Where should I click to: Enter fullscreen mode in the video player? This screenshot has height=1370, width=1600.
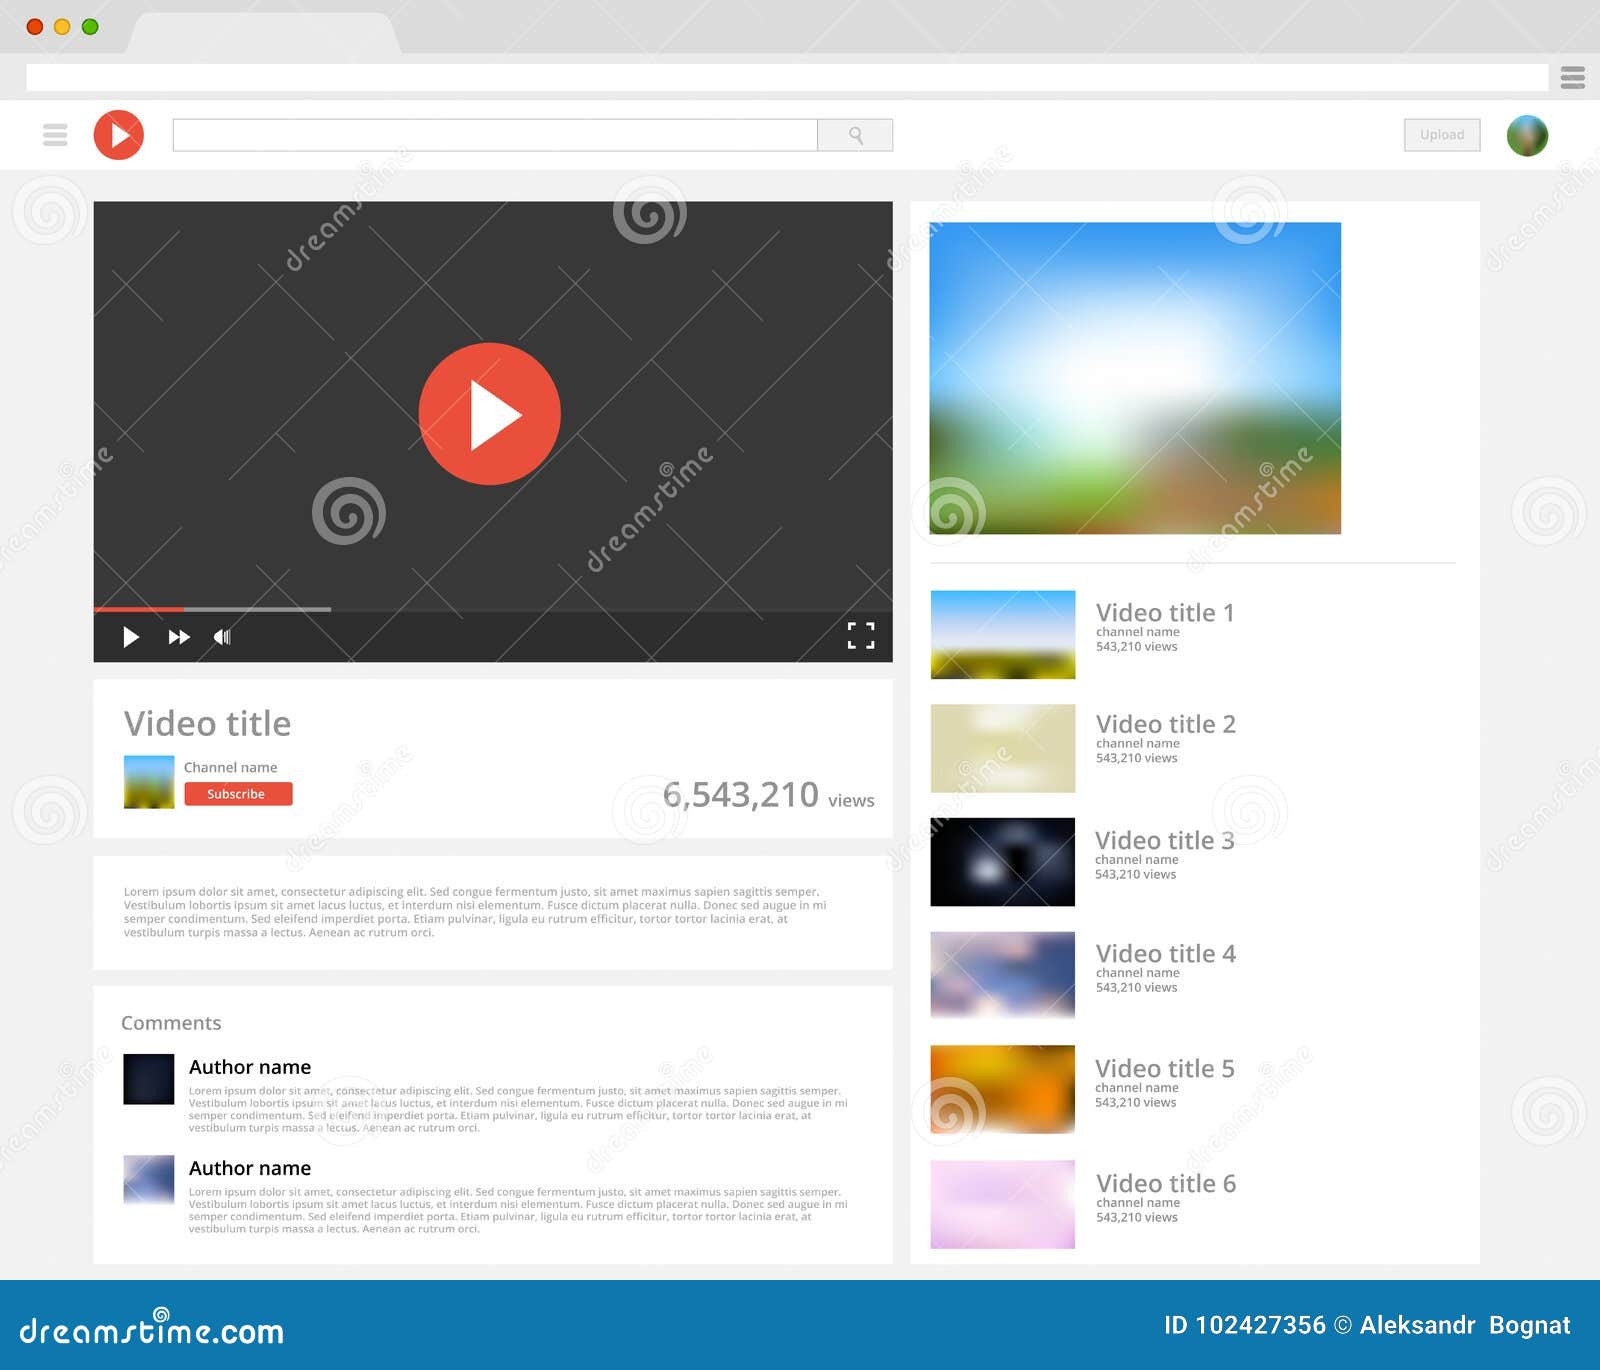861,636
